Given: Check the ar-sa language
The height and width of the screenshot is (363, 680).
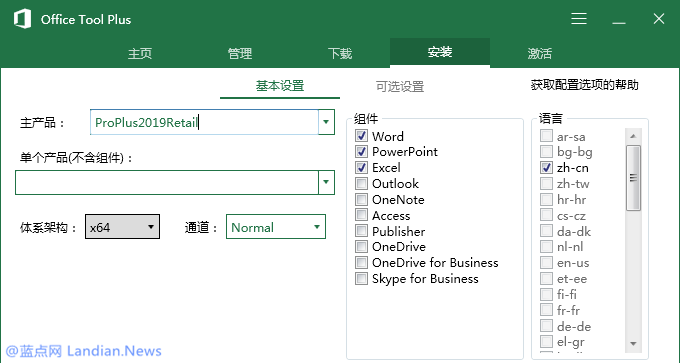Looking at the screenshot, I should click(x=546, y=136).
